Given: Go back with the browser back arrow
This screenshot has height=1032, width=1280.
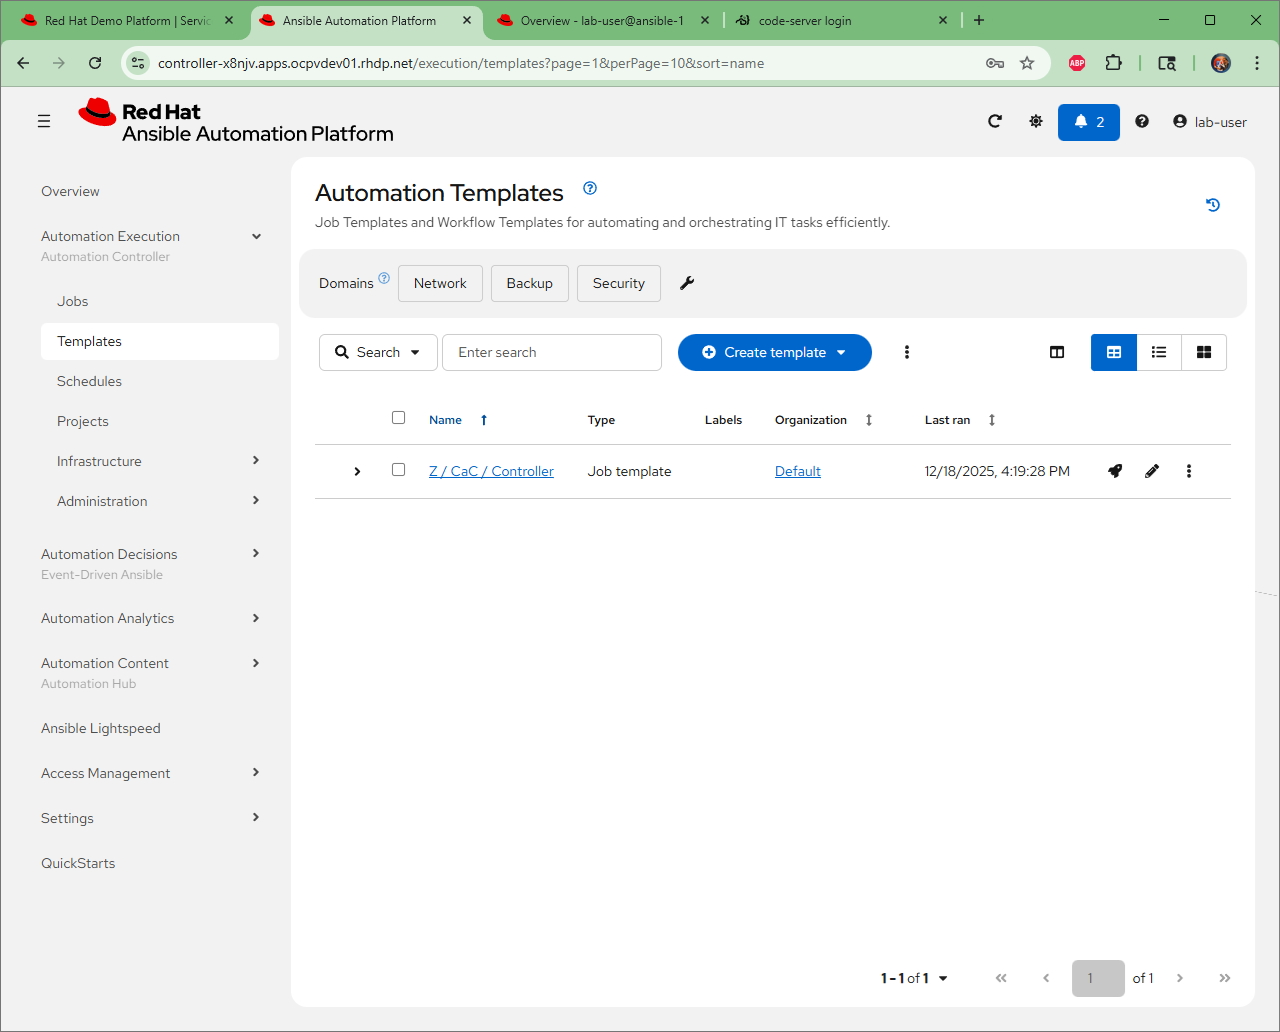Looking at the screenshot, I should [x=23, y=63].
